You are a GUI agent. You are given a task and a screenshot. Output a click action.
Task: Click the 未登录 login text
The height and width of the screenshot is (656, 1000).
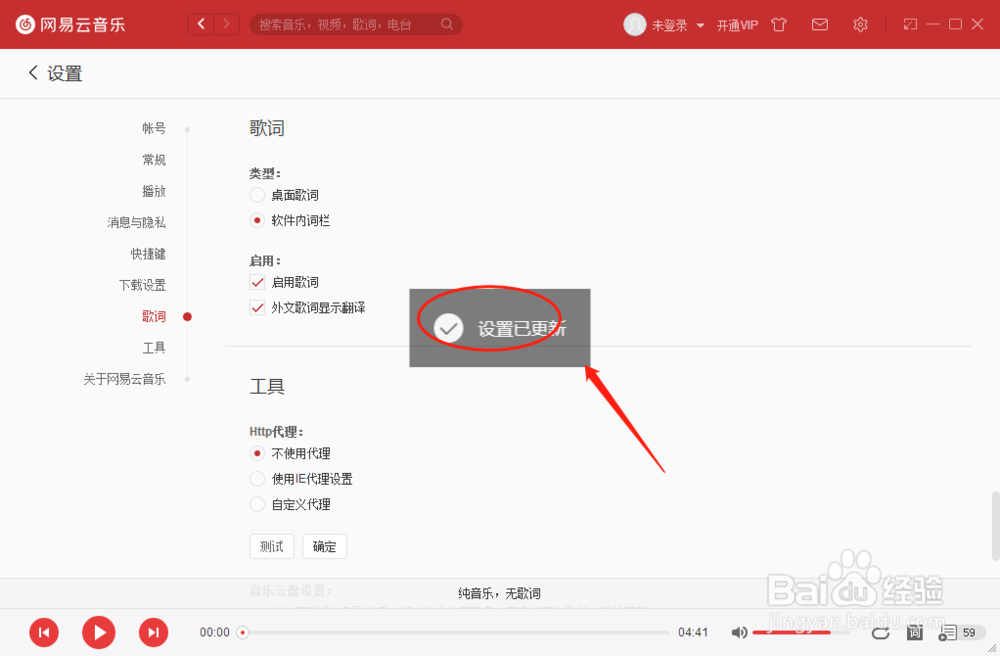tap(669, 26)
